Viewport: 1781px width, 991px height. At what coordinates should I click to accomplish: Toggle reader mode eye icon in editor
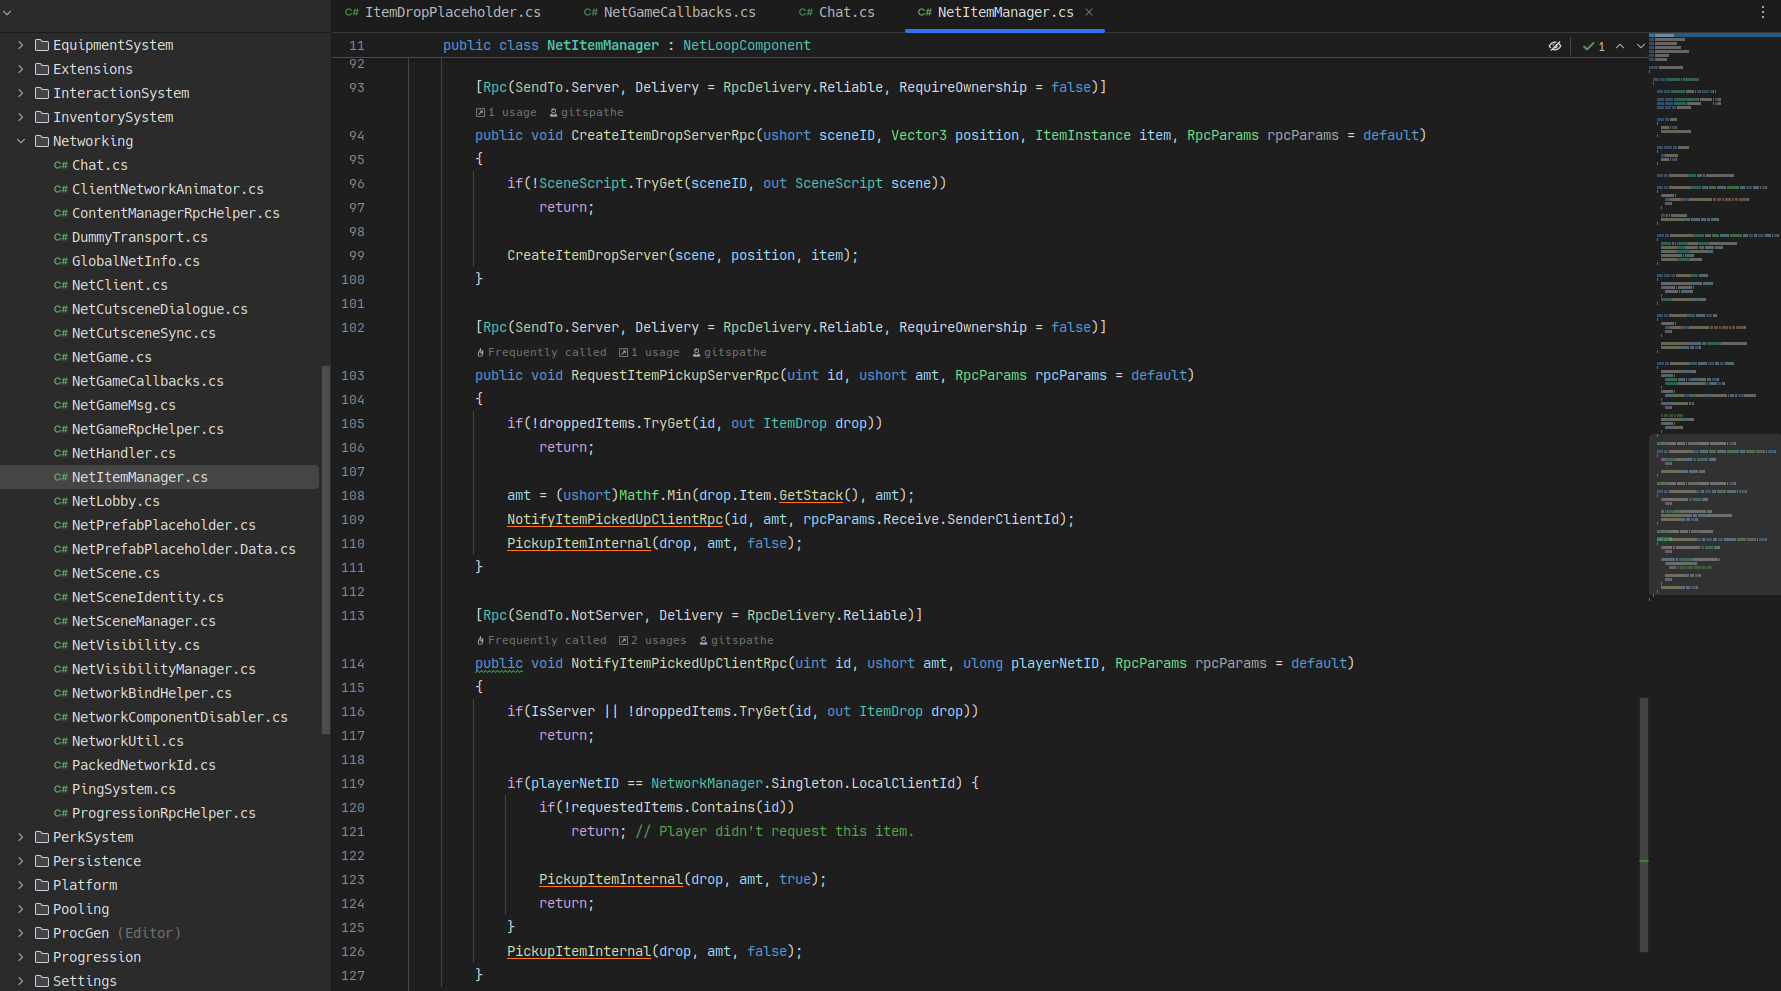point(1555,46)
